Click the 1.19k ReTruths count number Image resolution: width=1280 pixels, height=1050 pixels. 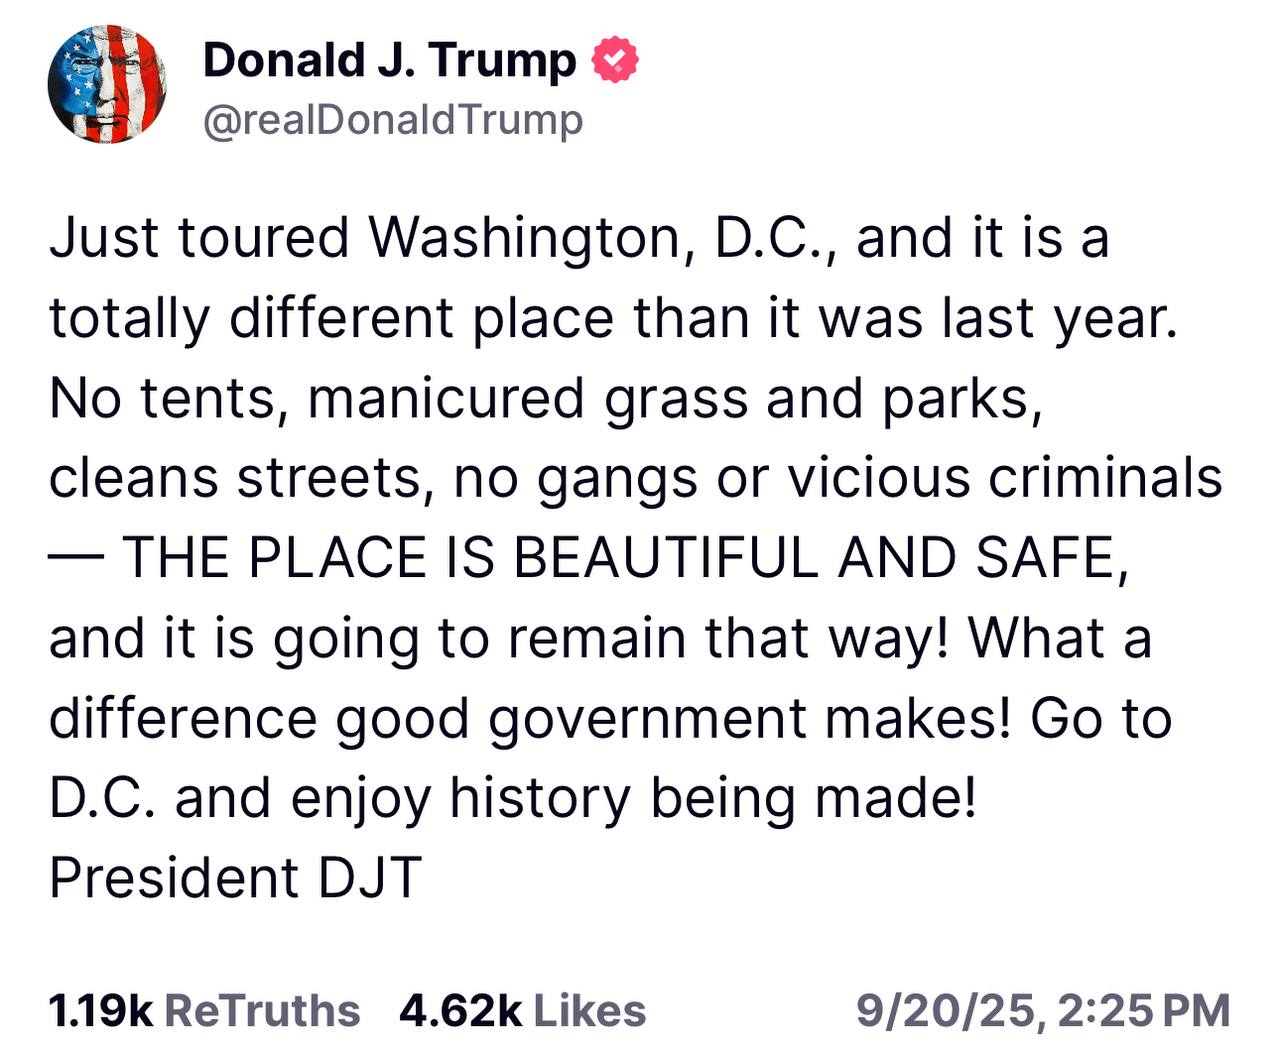100,1011
